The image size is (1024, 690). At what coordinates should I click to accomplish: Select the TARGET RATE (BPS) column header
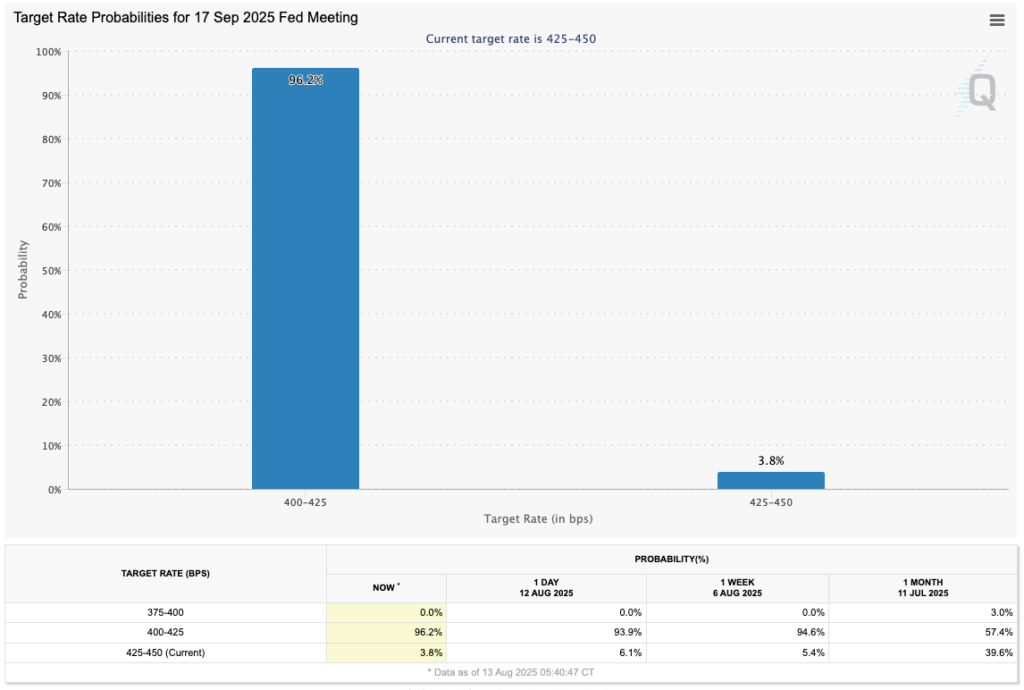click(165, 573)
